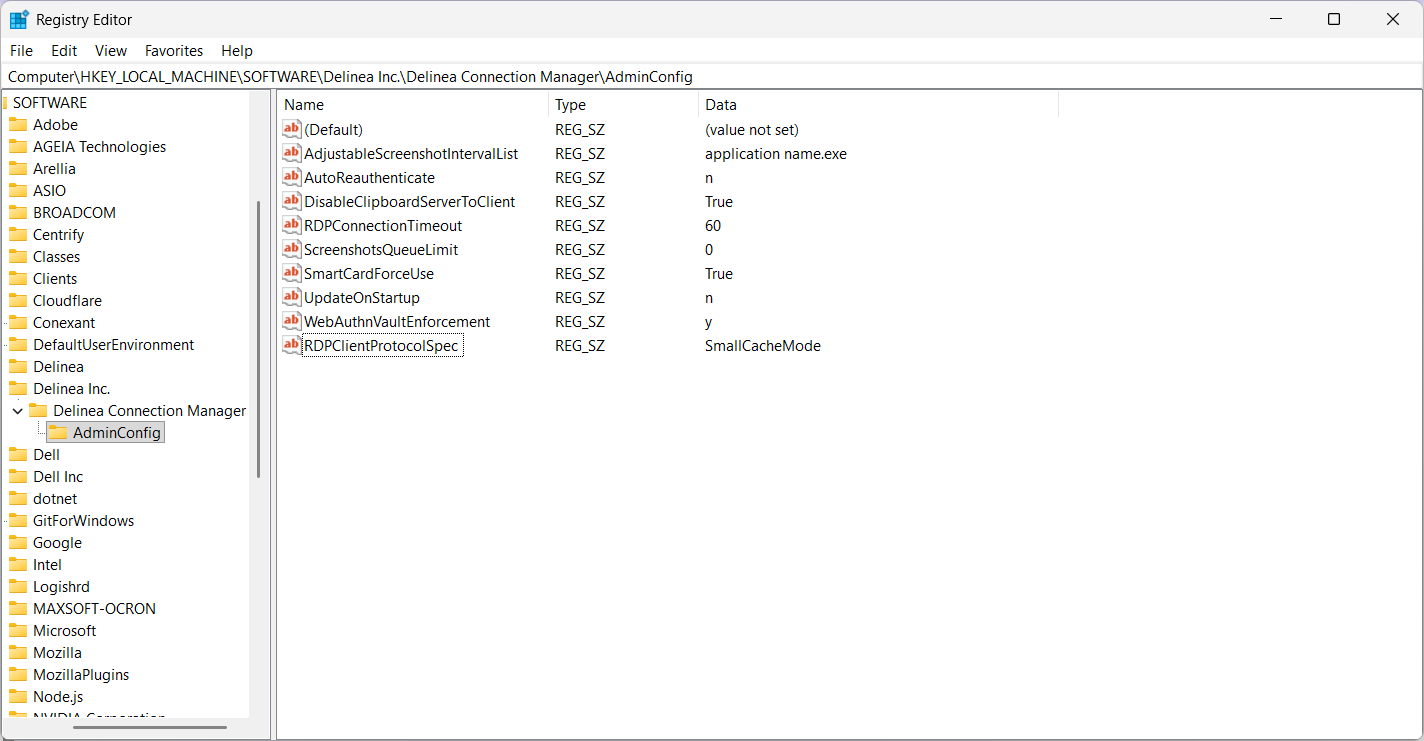1424x741 pixels.
Task: Click the Registry Editor app icon in title bar
Action: point(19,19)
